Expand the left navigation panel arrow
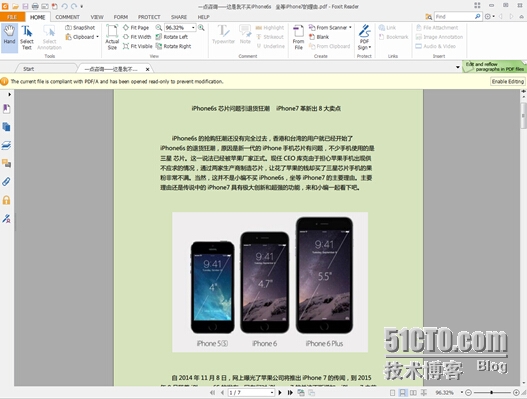This screenshot has width=527, height=399. [x=9, y=94]
